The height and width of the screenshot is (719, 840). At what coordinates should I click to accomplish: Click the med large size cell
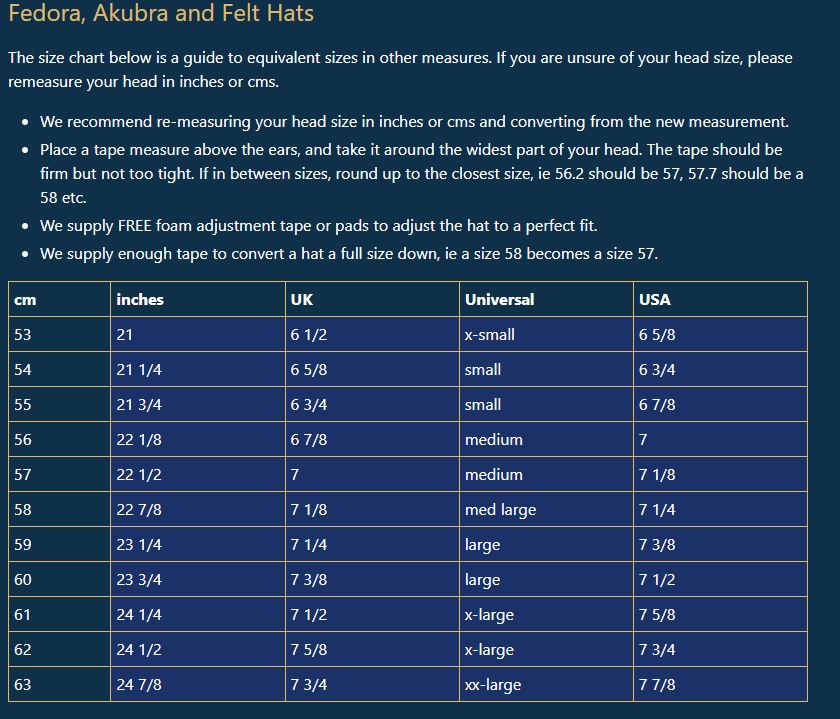pyautogui.click(x=546, y=509)
